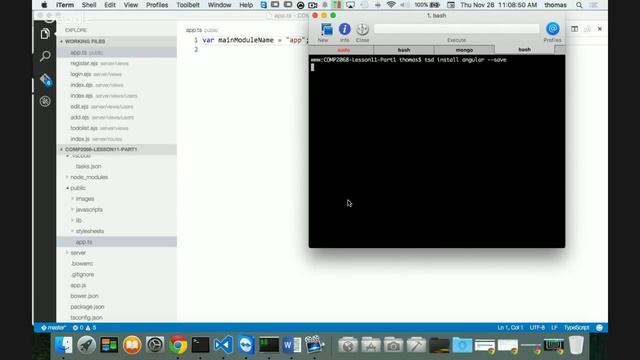Open the Profiles menu in the menu bar
The width and height of the screenshot is (640, 360).
157,5
